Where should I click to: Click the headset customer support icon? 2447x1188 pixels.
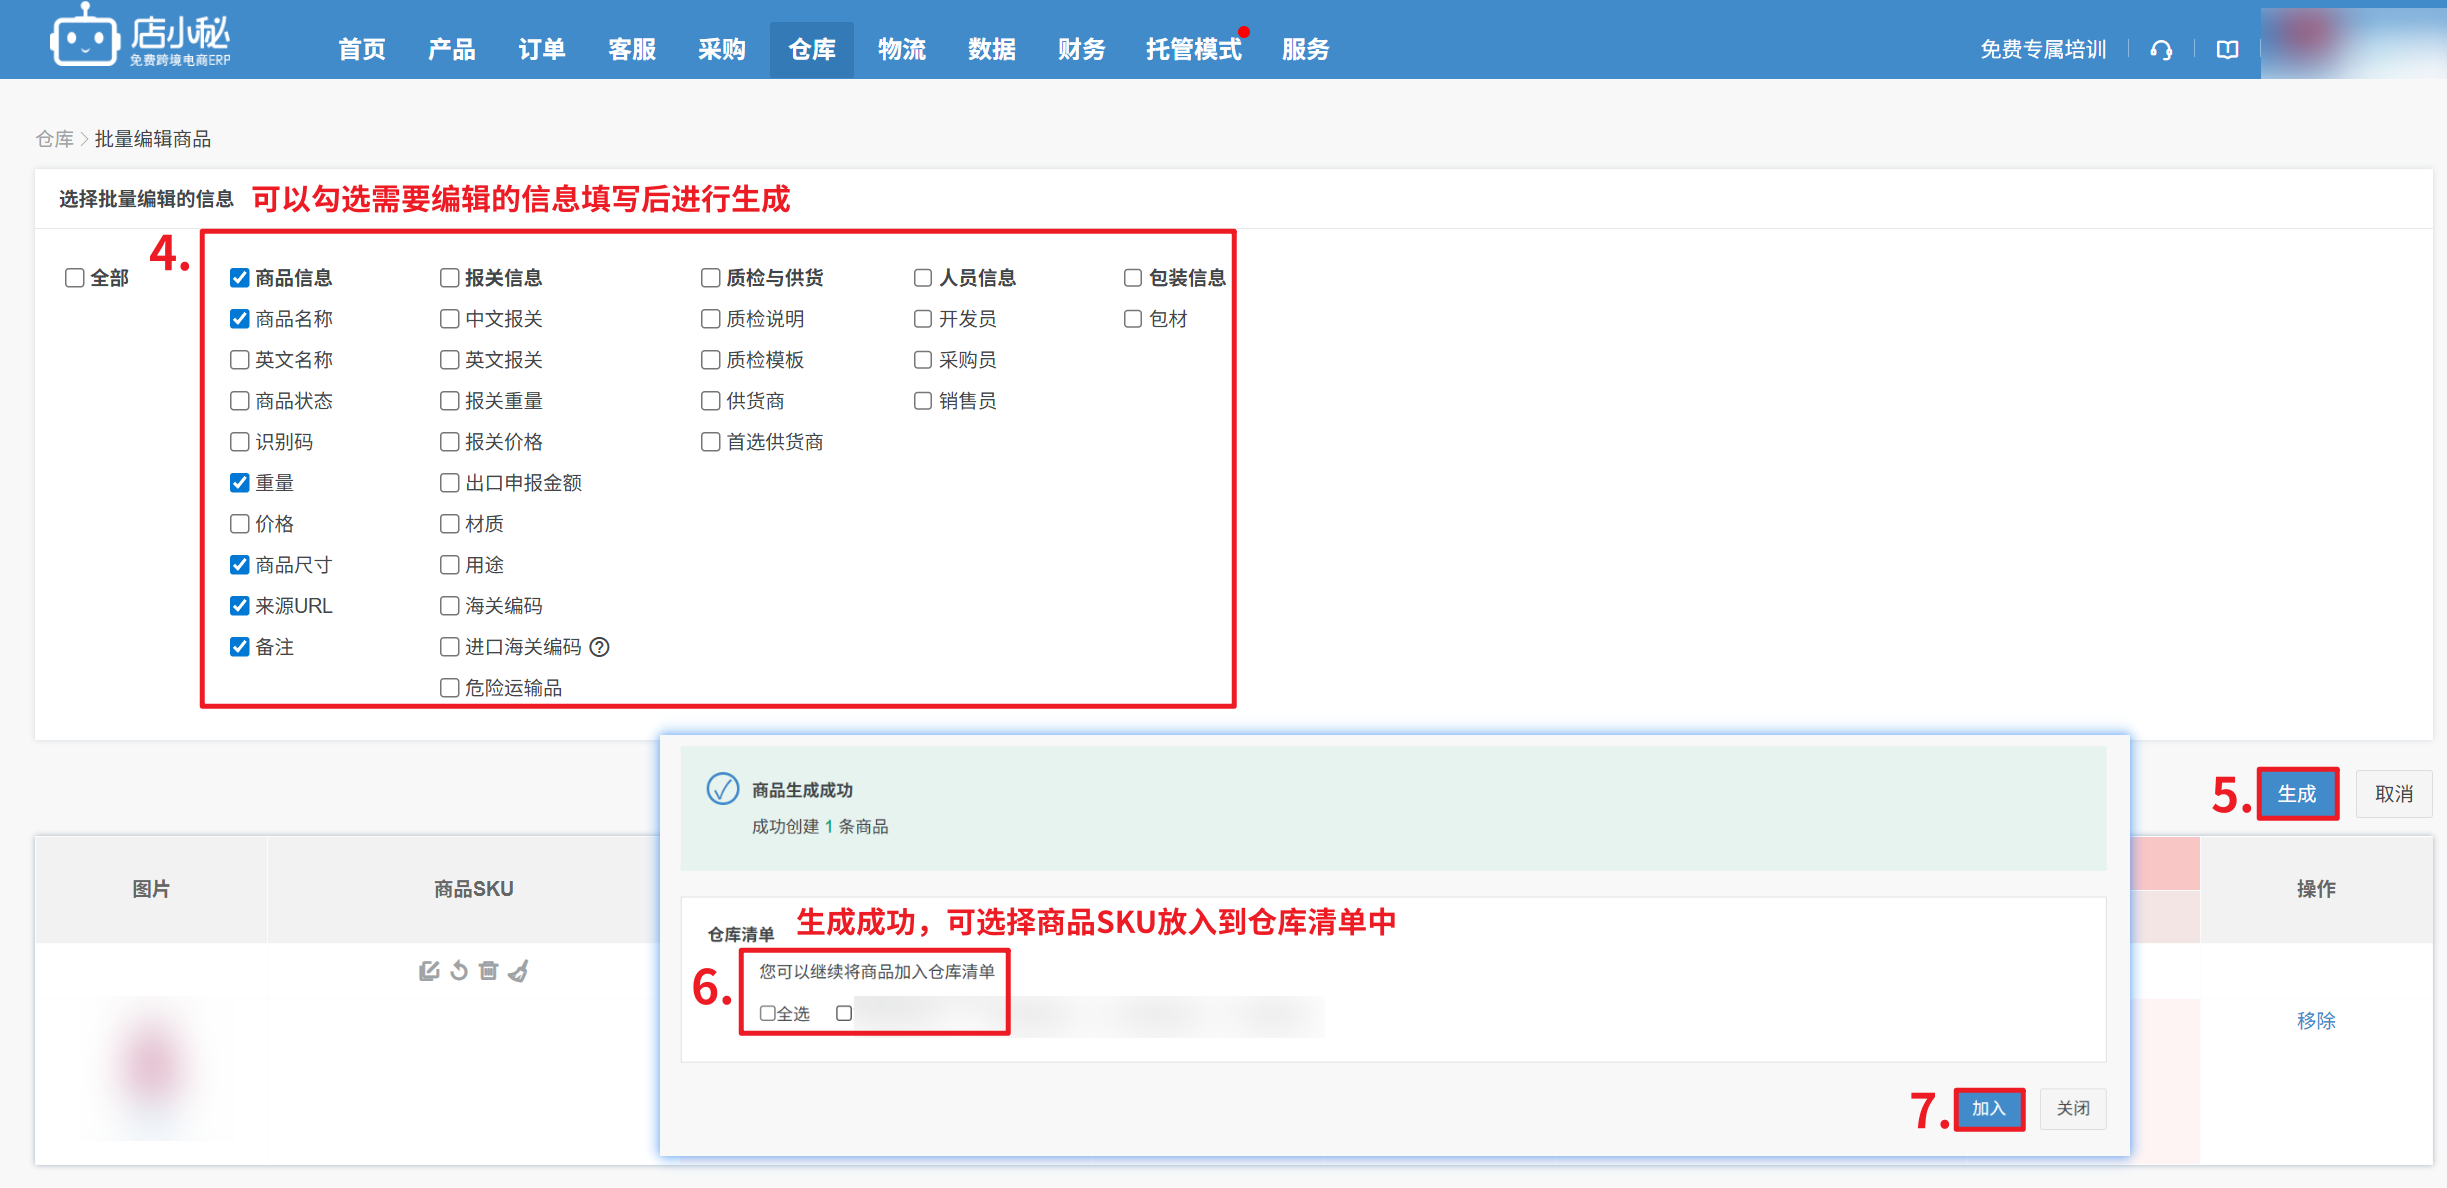pos(2161,50)
